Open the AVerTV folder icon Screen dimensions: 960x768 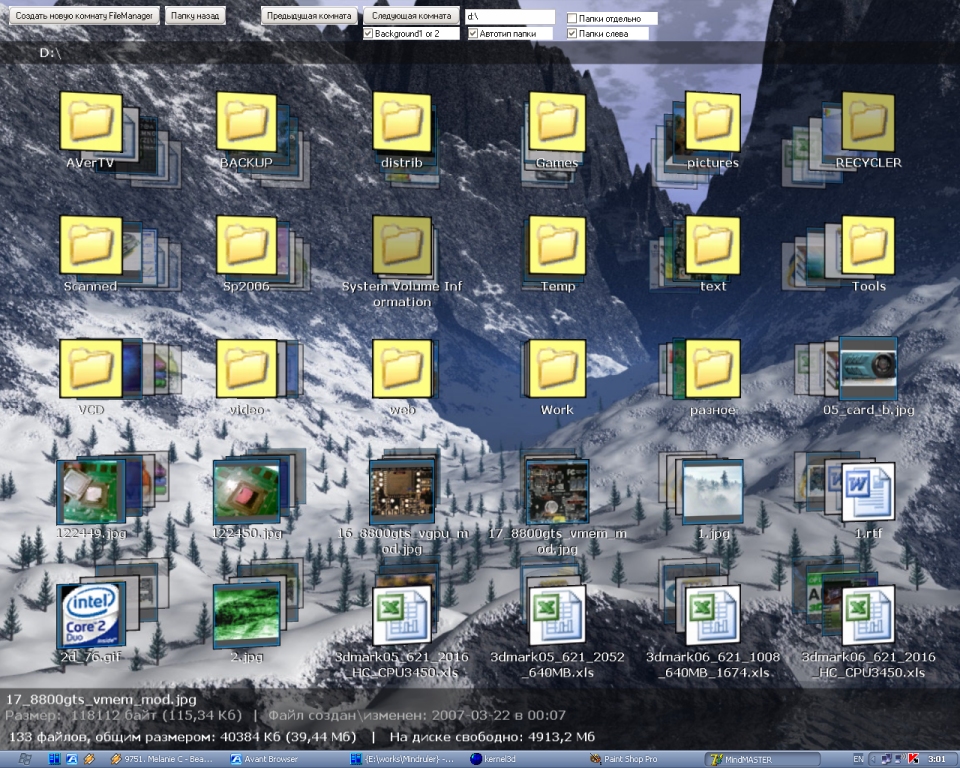(91, 122)
